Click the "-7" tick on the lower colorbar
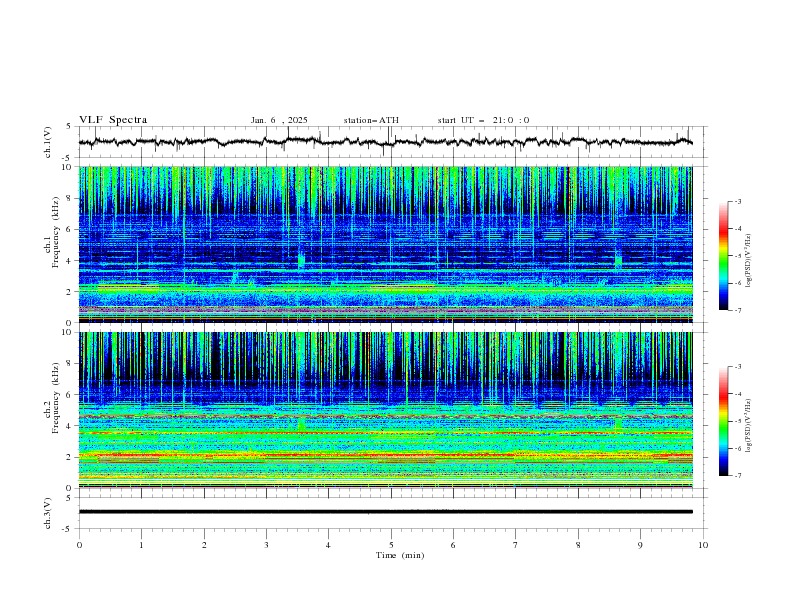This screenshot has height=612, width=792. coord(737,476)
